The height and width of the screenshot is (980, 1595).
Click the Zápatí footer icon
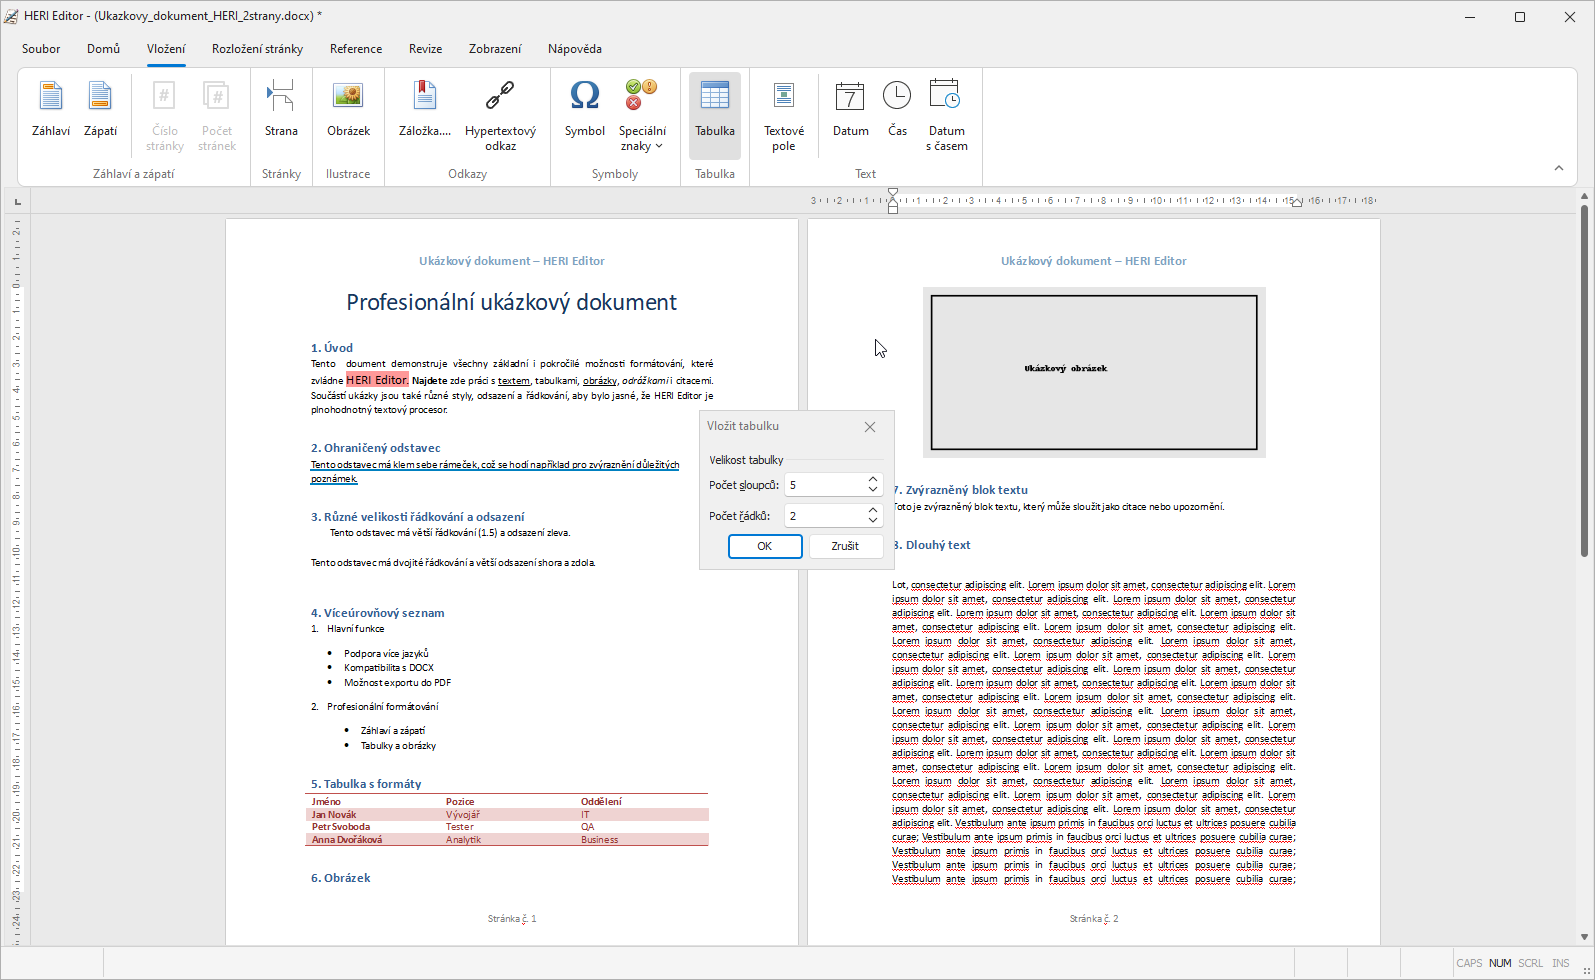click(x=100, y=108)
